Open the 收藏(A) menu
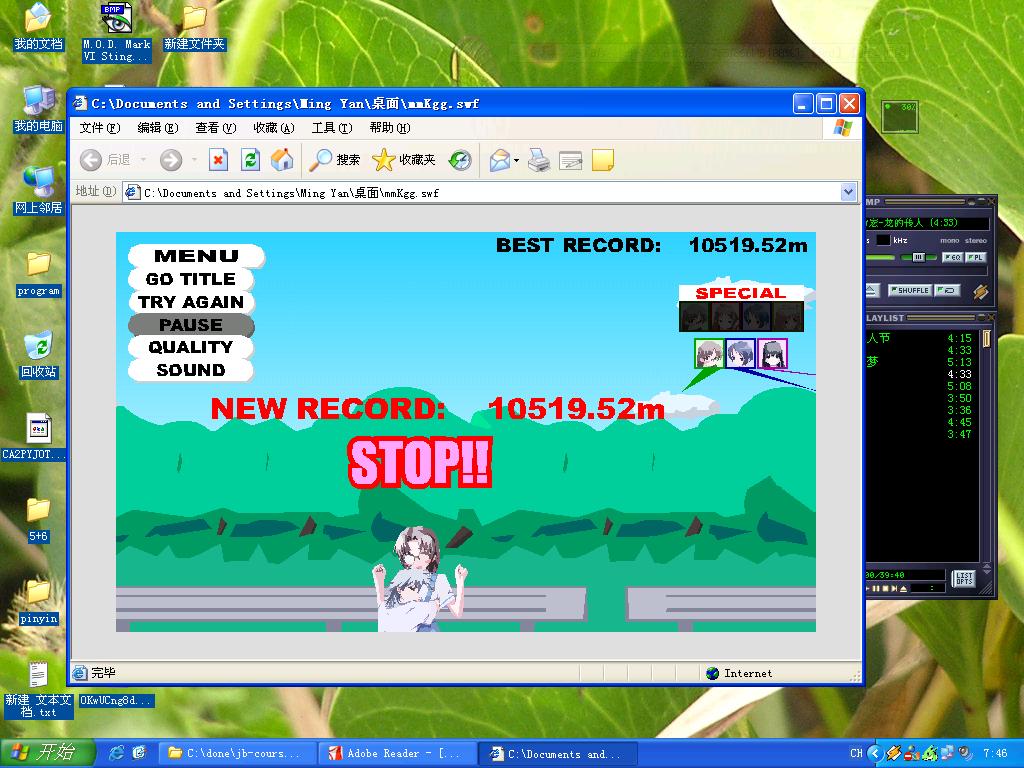The image size is (1024, 768). (274, 128)
